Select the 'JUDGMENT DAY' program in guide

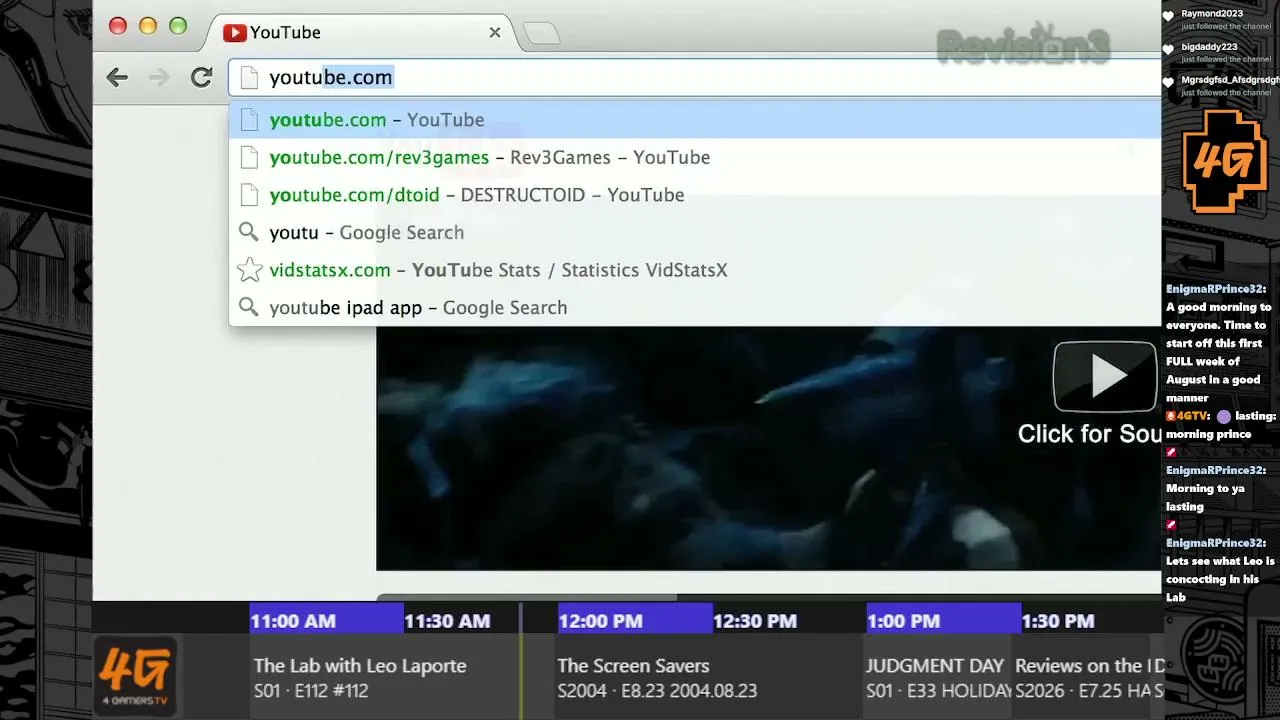[939, 677]
